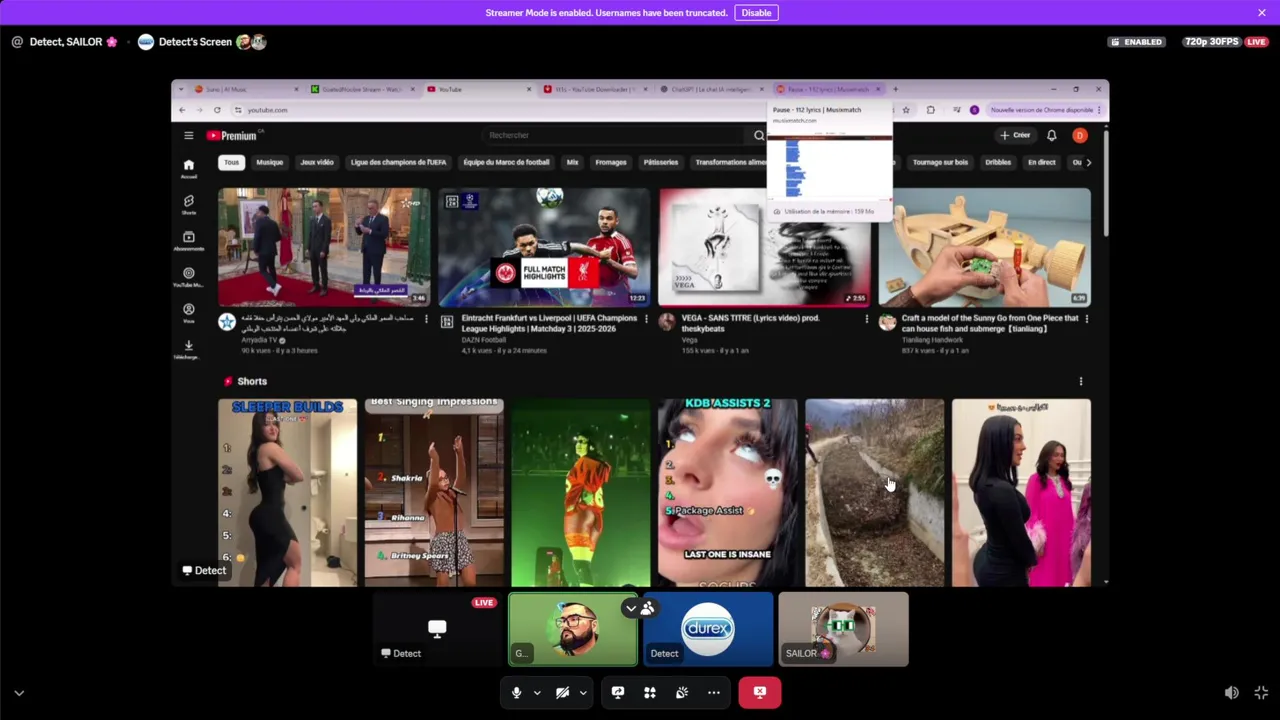This screenshot has width=1280, height=720.
Task: Mute the stream volume speaker icon
Action: point(1231,692)
